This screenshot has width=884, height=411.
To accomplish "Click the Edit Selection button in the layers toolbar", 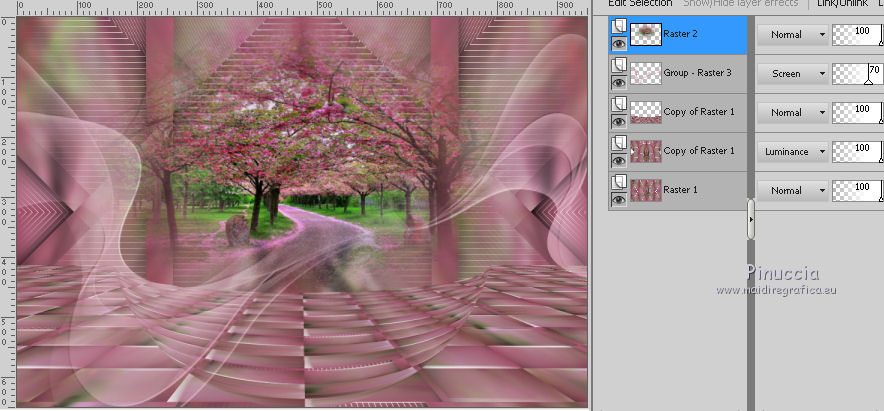I will pos(640,3).
